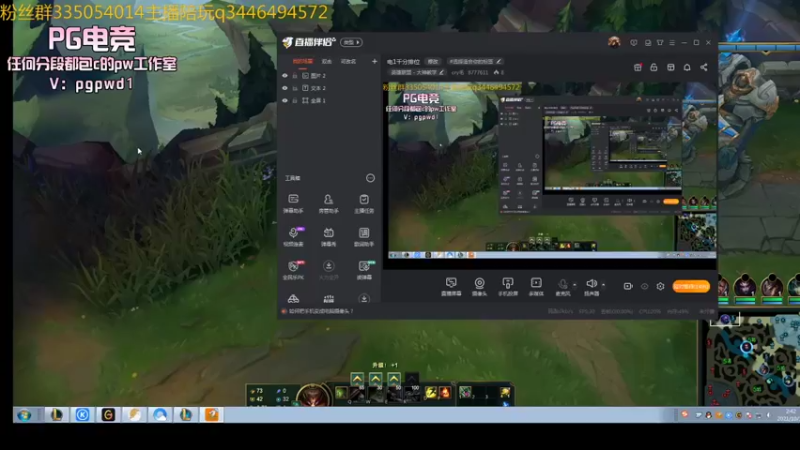Click the share icon above the preview
The width and height of the screenshot is (800, 450).
pos(704,67)
